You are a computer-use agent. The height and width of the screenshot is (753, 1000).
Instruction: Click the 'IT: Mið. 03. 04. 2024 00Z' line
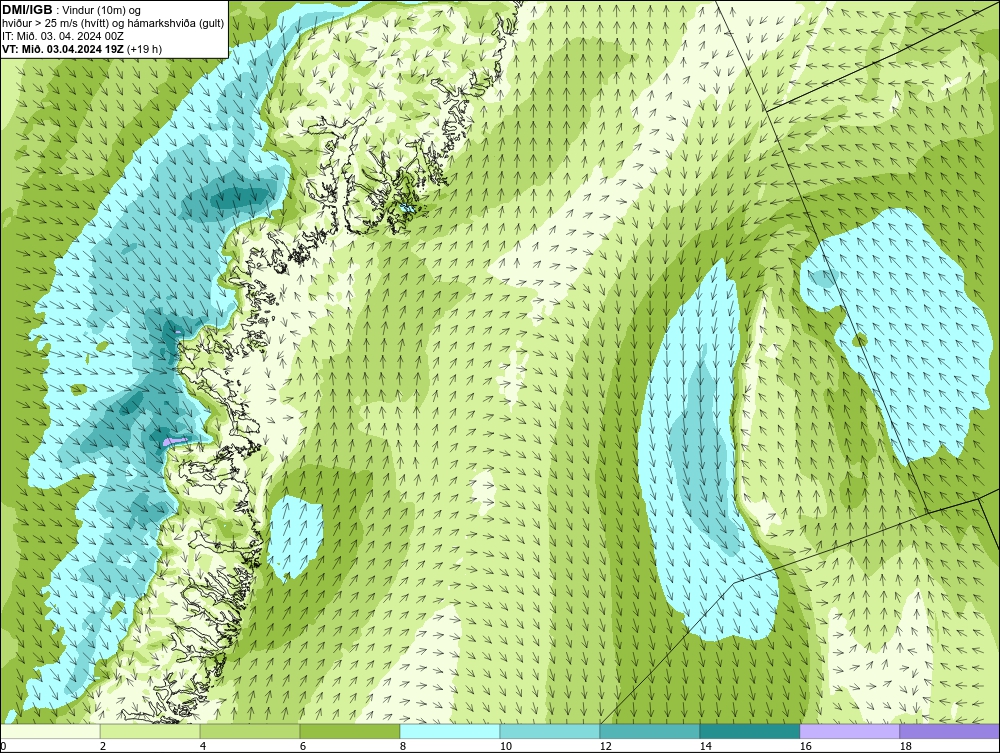coord(63,36)
